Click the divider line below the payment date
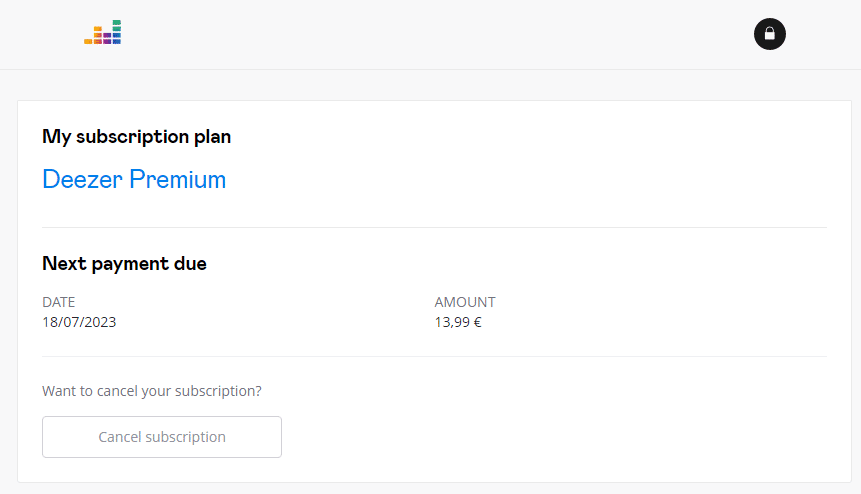 pyautogui.click(x=434, y=356)
